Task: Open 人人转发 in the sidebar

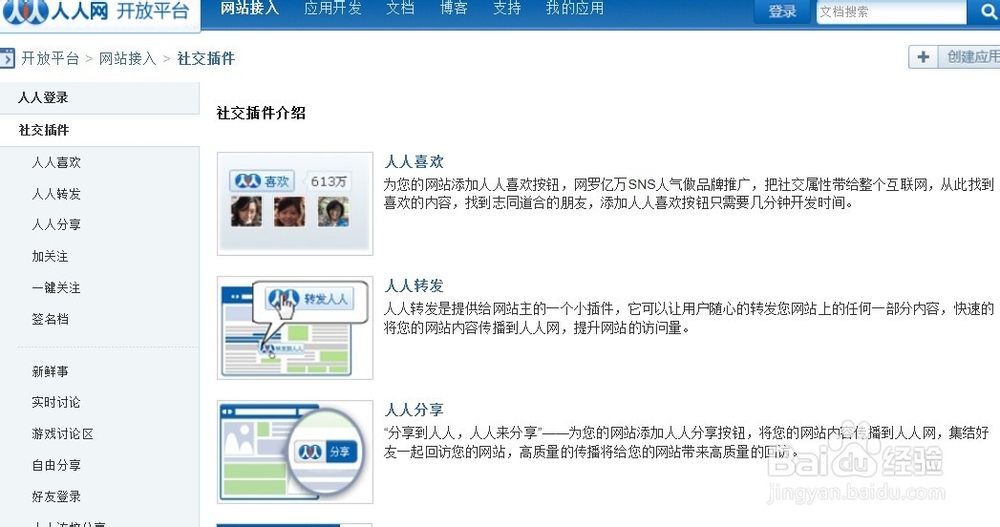Action: [57, 194]
